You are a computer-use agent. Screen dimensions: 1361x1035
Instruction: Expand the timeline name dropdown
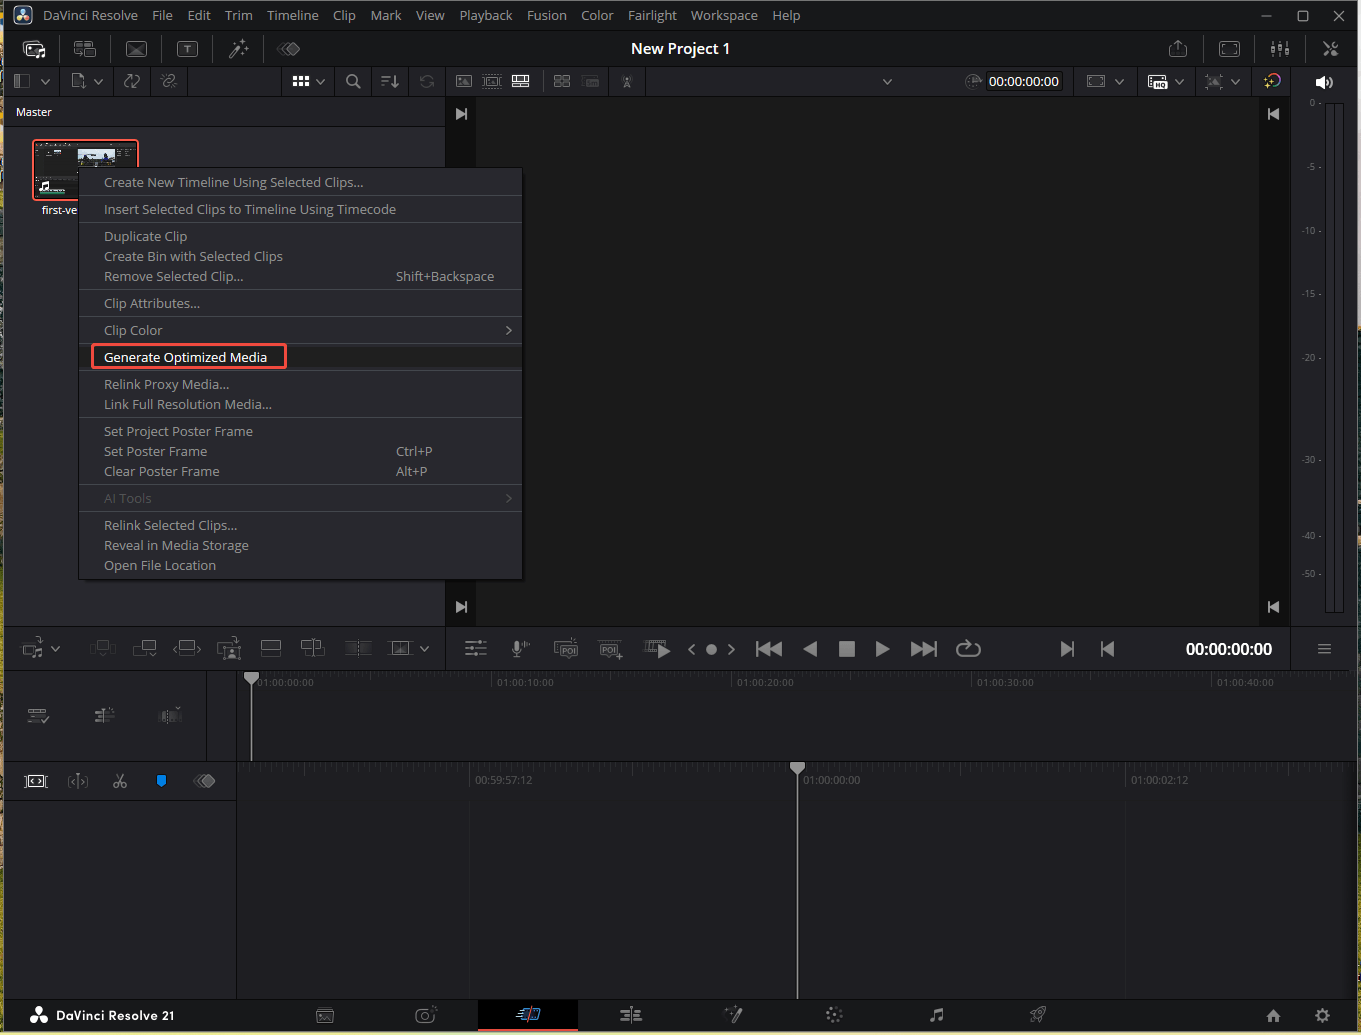(887, 82)
